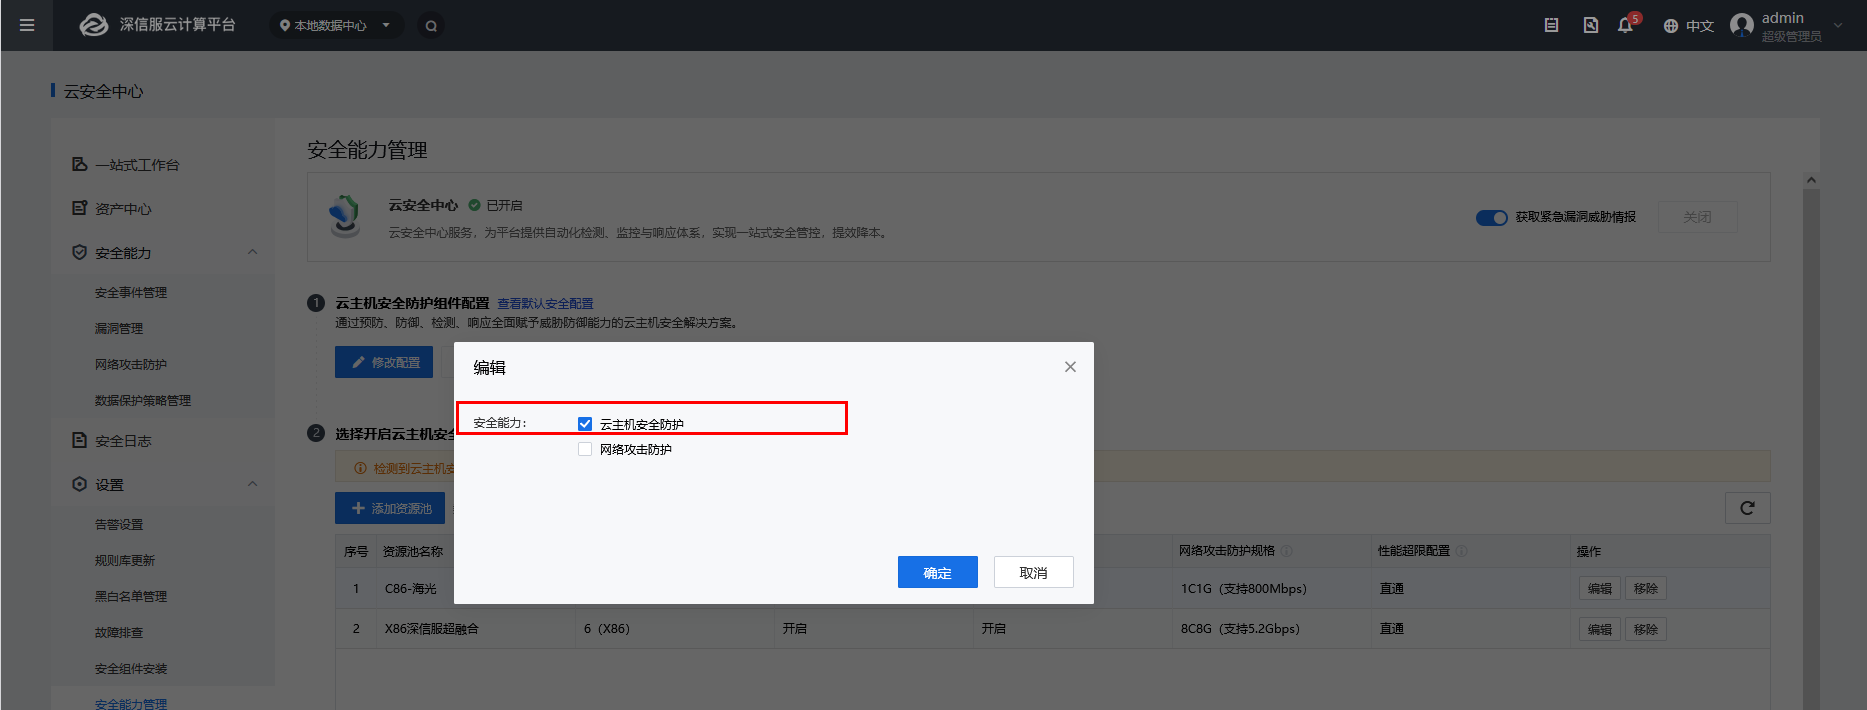Open 安全日志 in the sidebar
1867x710 pixels.
tap(123, 441)
